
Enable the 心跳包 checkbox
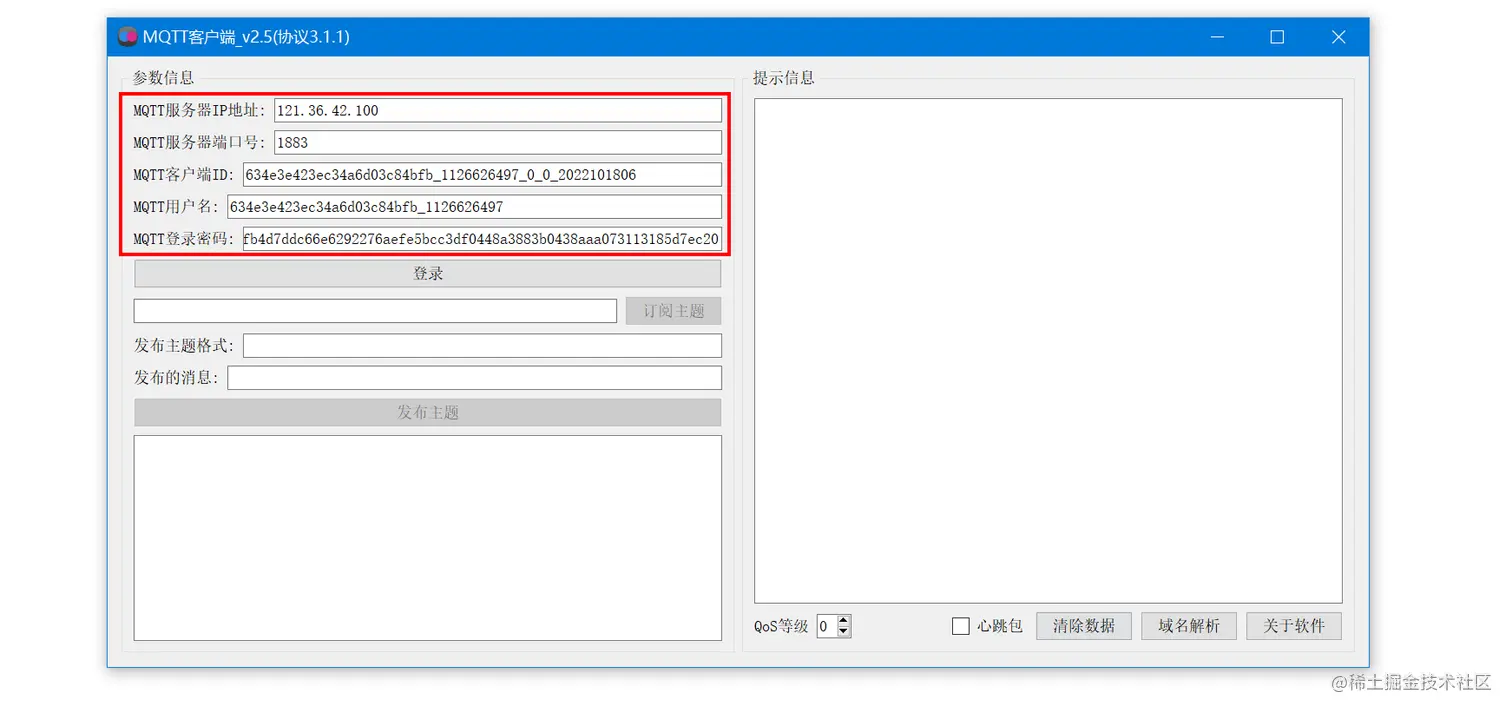961,626
